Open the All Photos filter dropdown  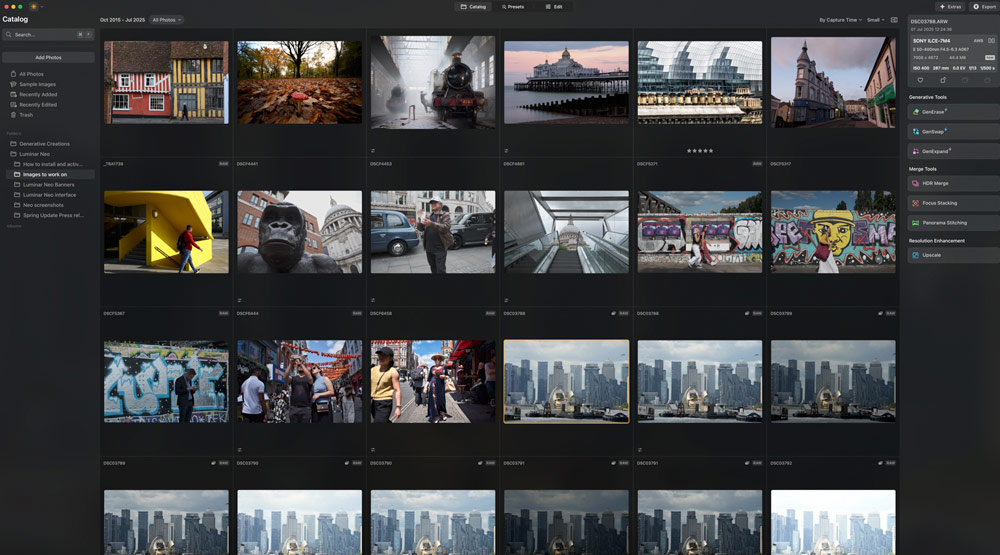[x=166, y=20]
